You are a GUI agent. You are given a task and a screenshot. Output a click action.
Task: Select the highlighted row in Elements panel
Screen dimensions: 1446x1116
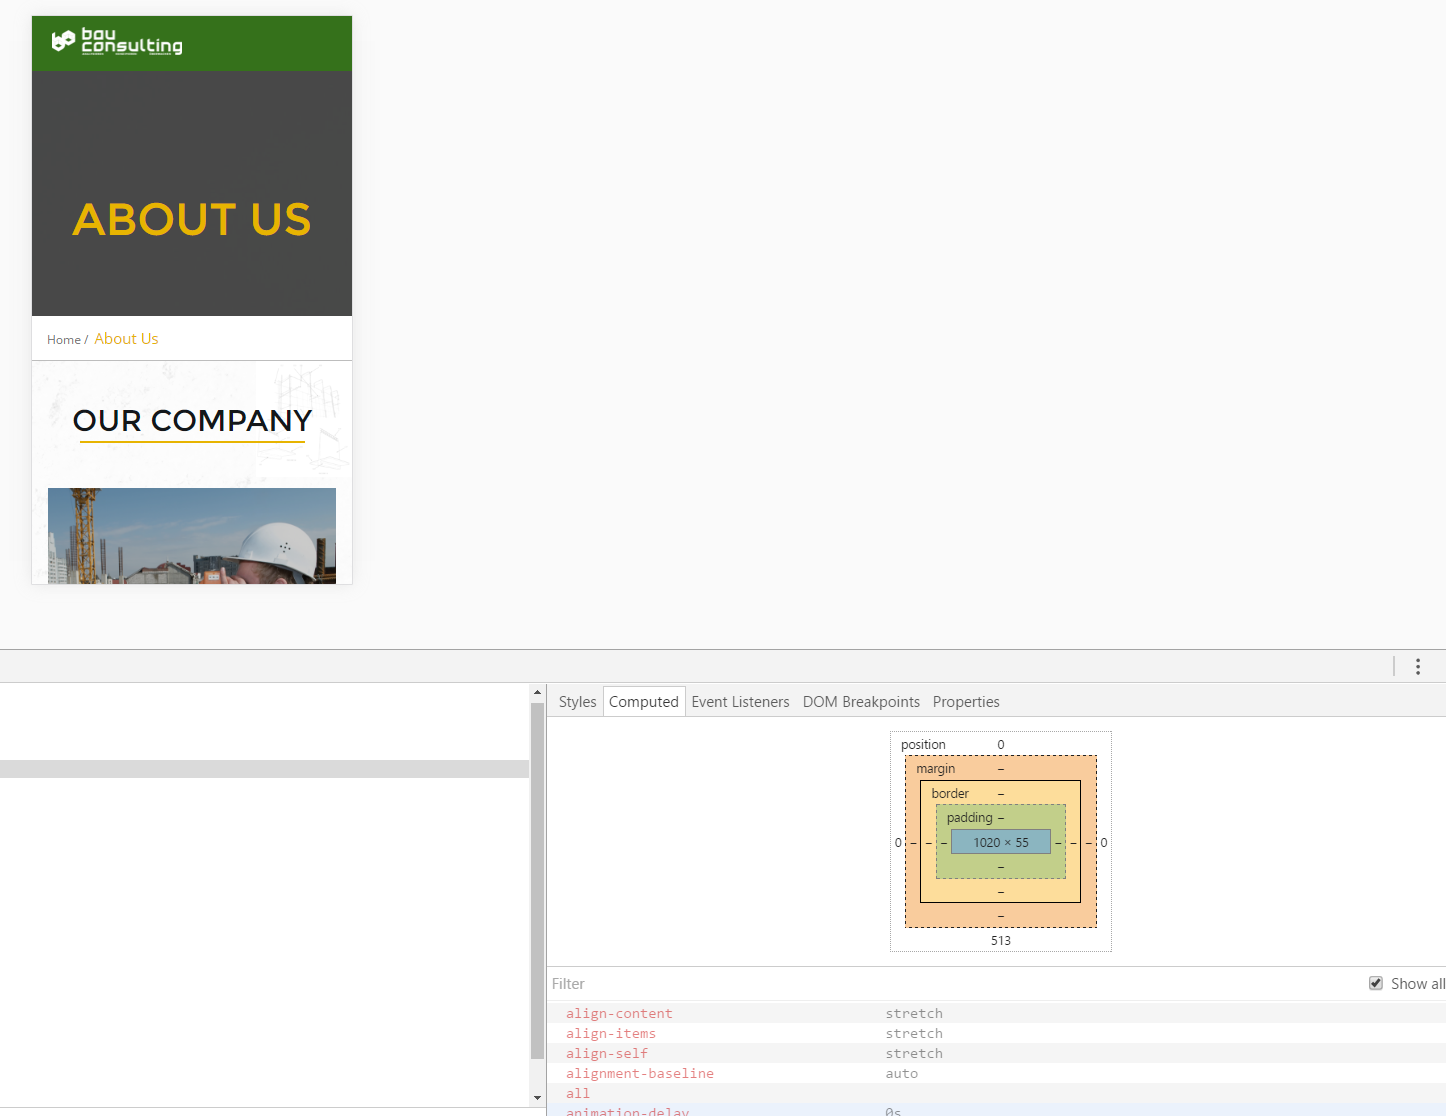[x=264, y=769]
